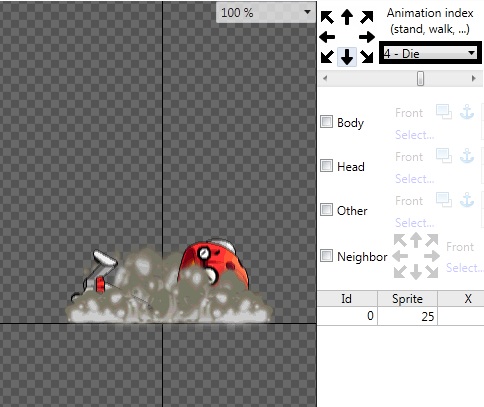This screenshot has height=407, width=484.
Task: Enable the Body checkbox
Action: [326, 122]
